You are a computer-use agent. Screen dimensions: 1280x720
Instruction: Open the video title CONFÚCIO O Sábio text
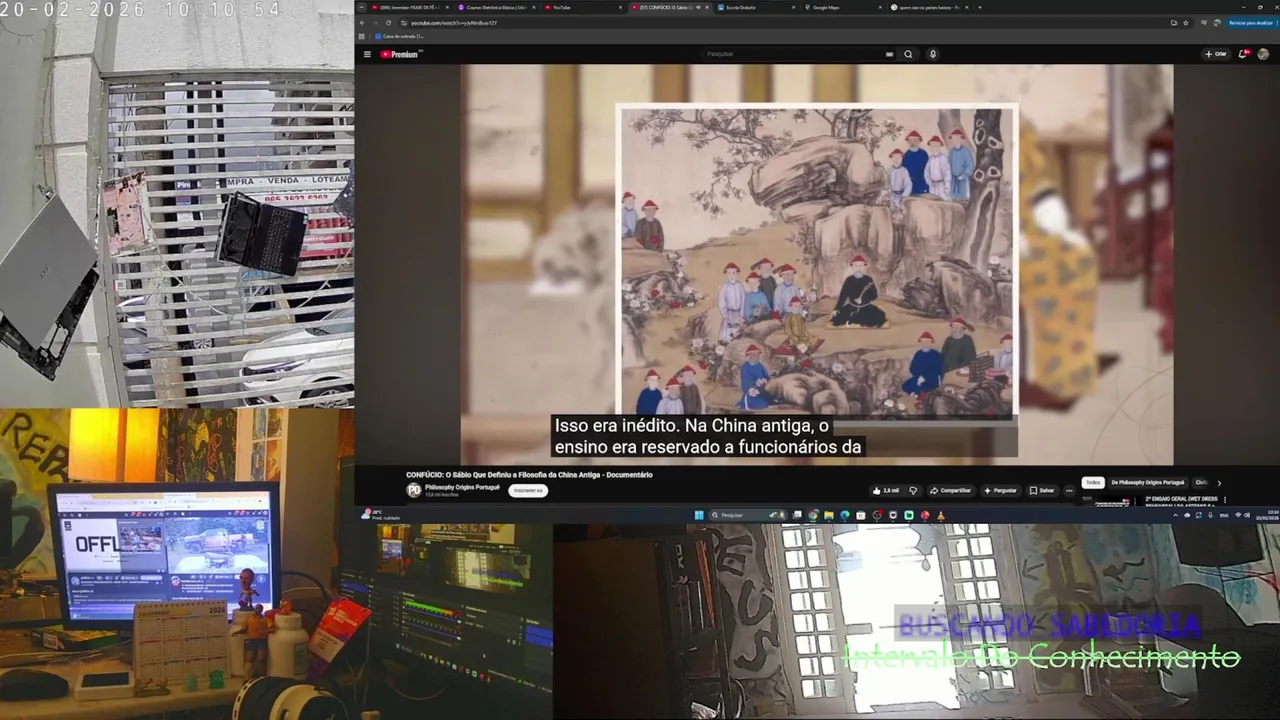tap(529, 475)
